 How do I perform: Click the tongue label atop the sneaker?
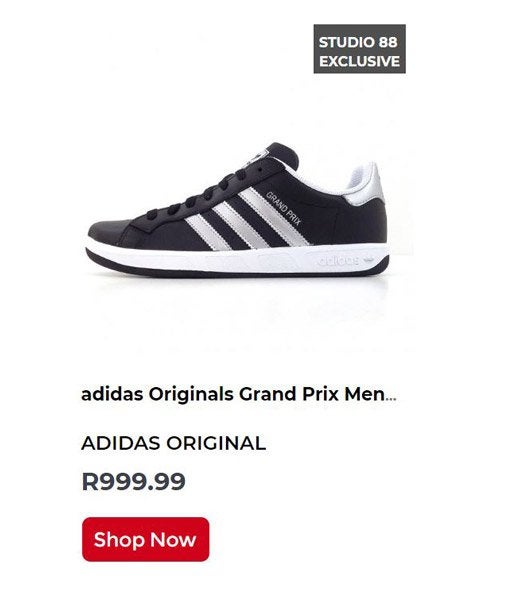click(261, 155)
